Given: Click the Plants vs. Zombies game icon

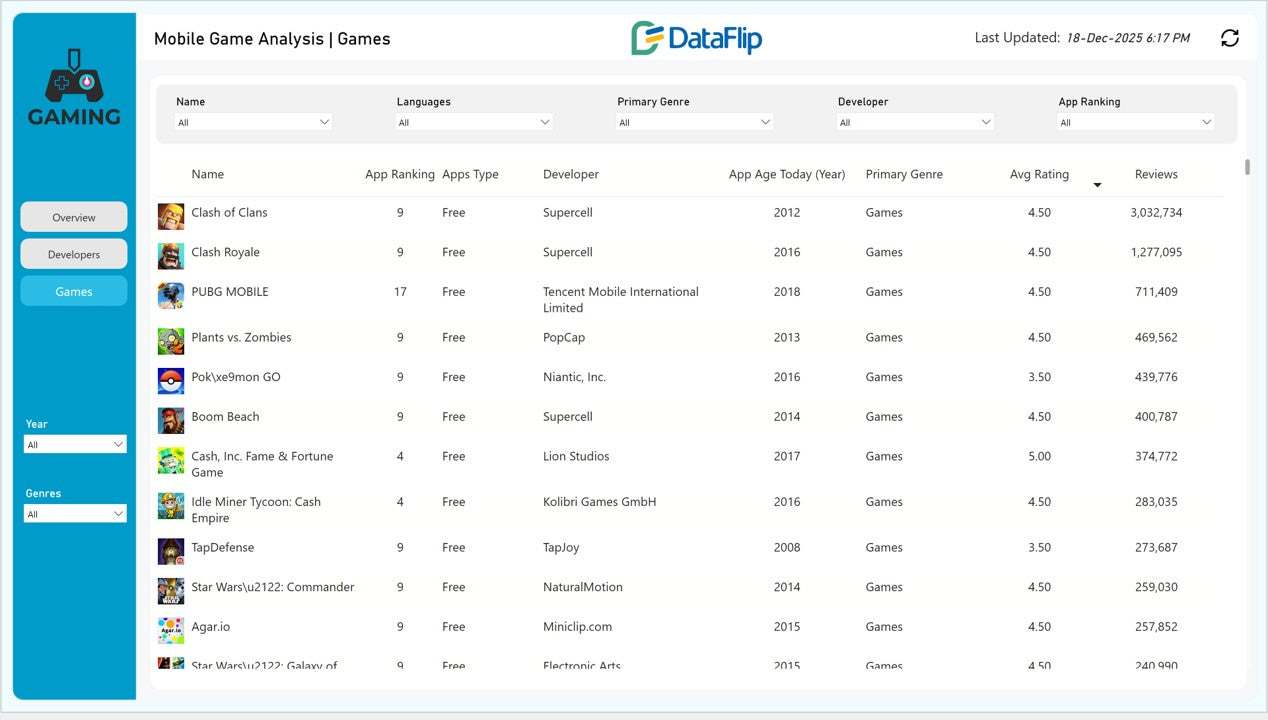Looking at the screenshot, I should point(171,341).
